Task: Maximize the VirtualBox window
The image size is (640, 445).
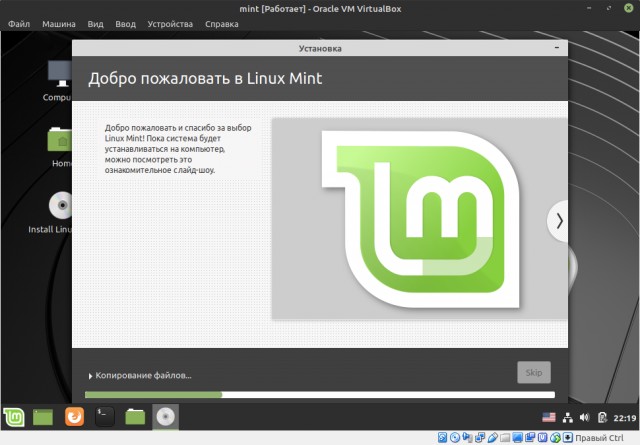Action: [609, 8]
